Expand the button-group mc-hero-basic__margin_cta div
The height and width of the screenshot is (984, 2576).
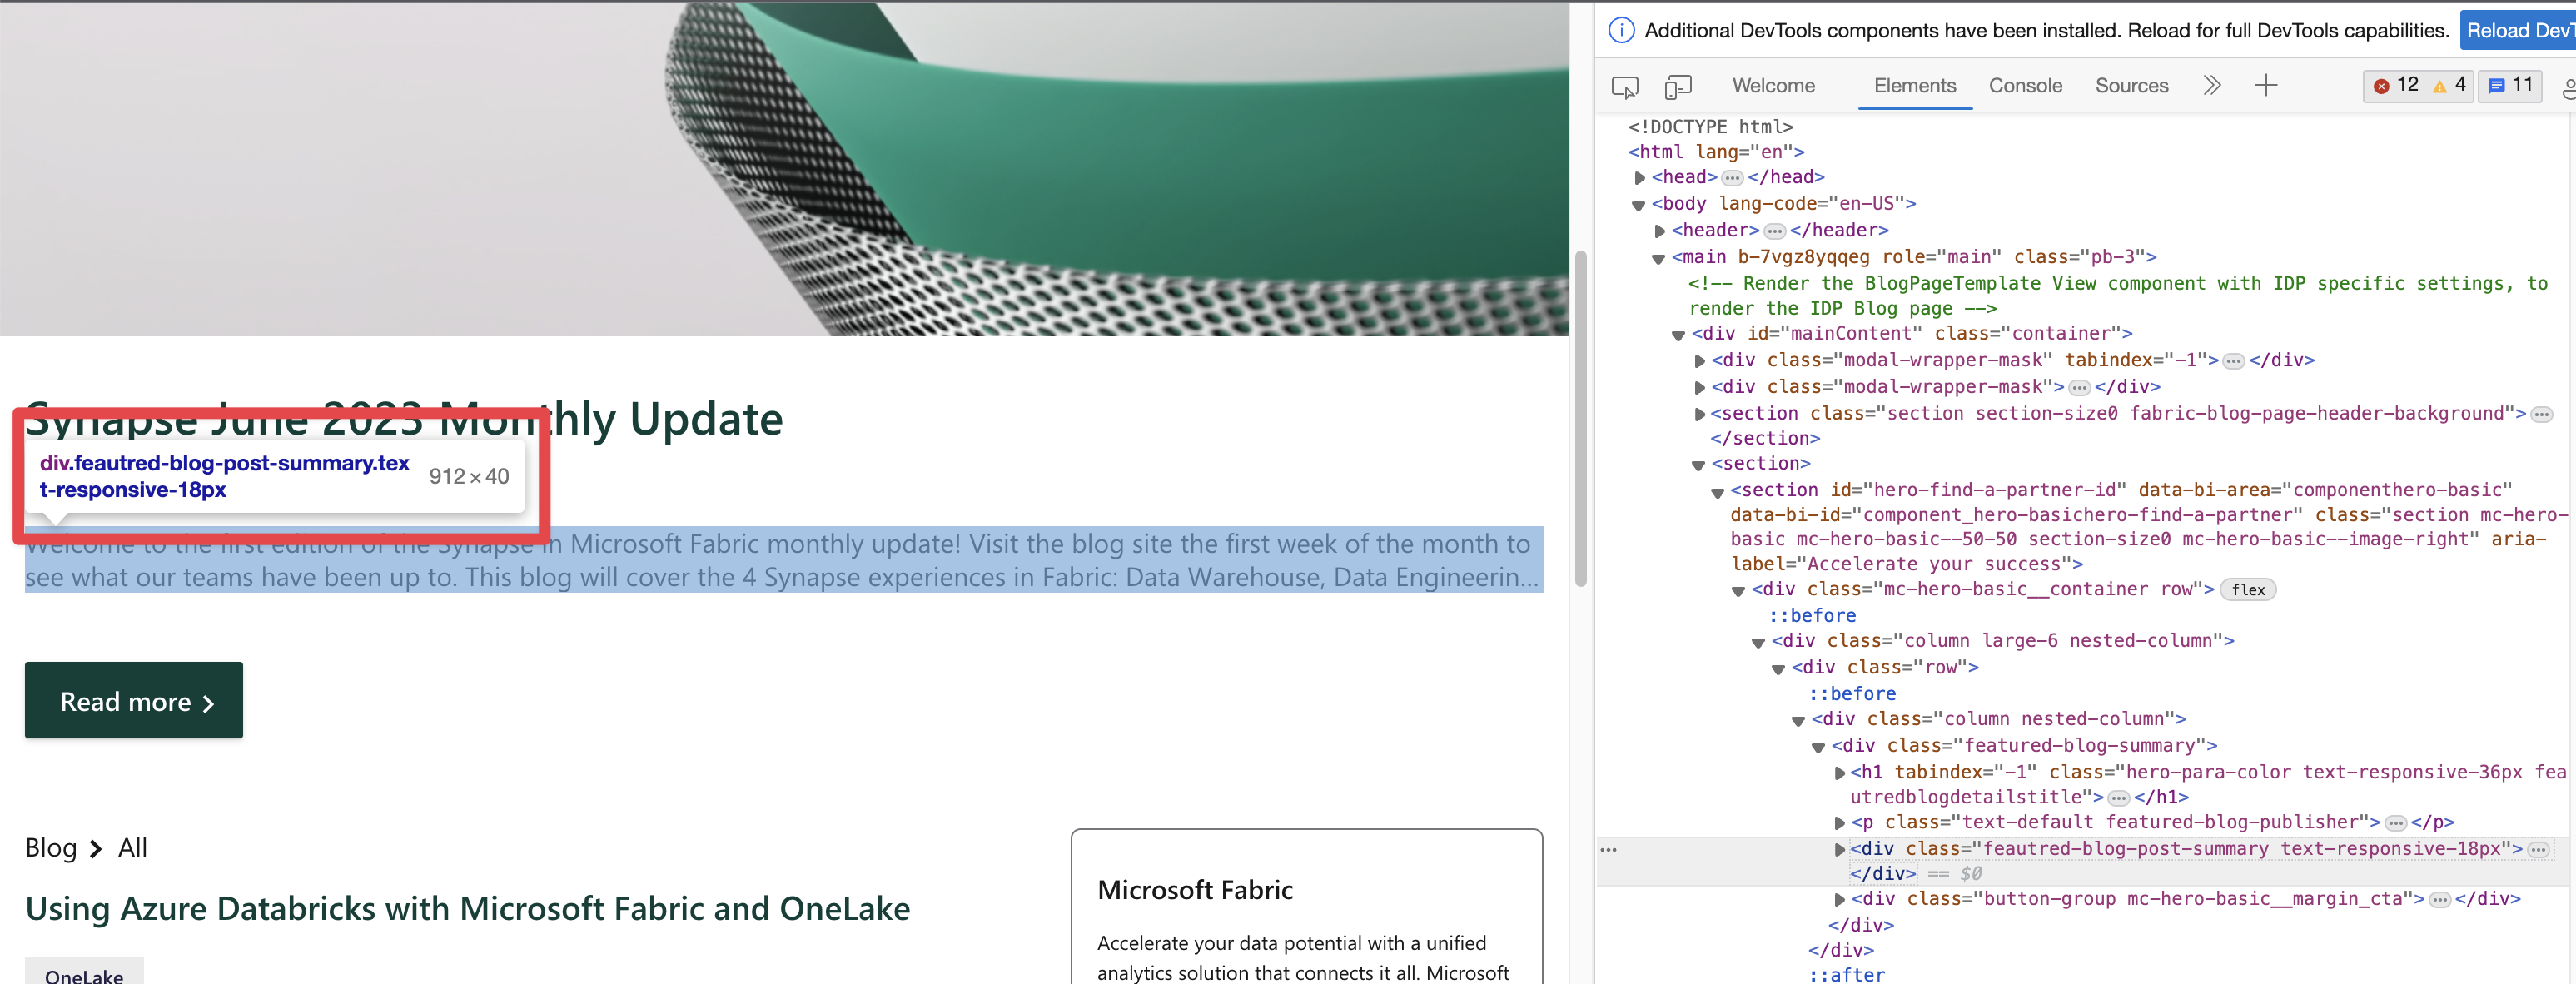(1839, 899)
